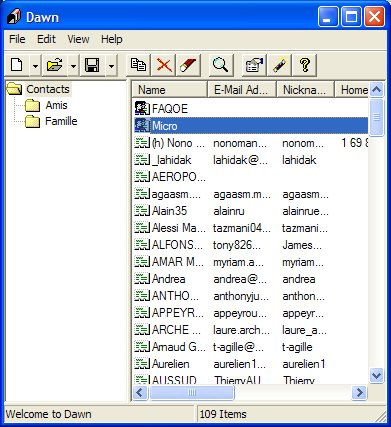Select the Alessi Ma... contact row
391x427 pixels.
[x=251, y=228]
